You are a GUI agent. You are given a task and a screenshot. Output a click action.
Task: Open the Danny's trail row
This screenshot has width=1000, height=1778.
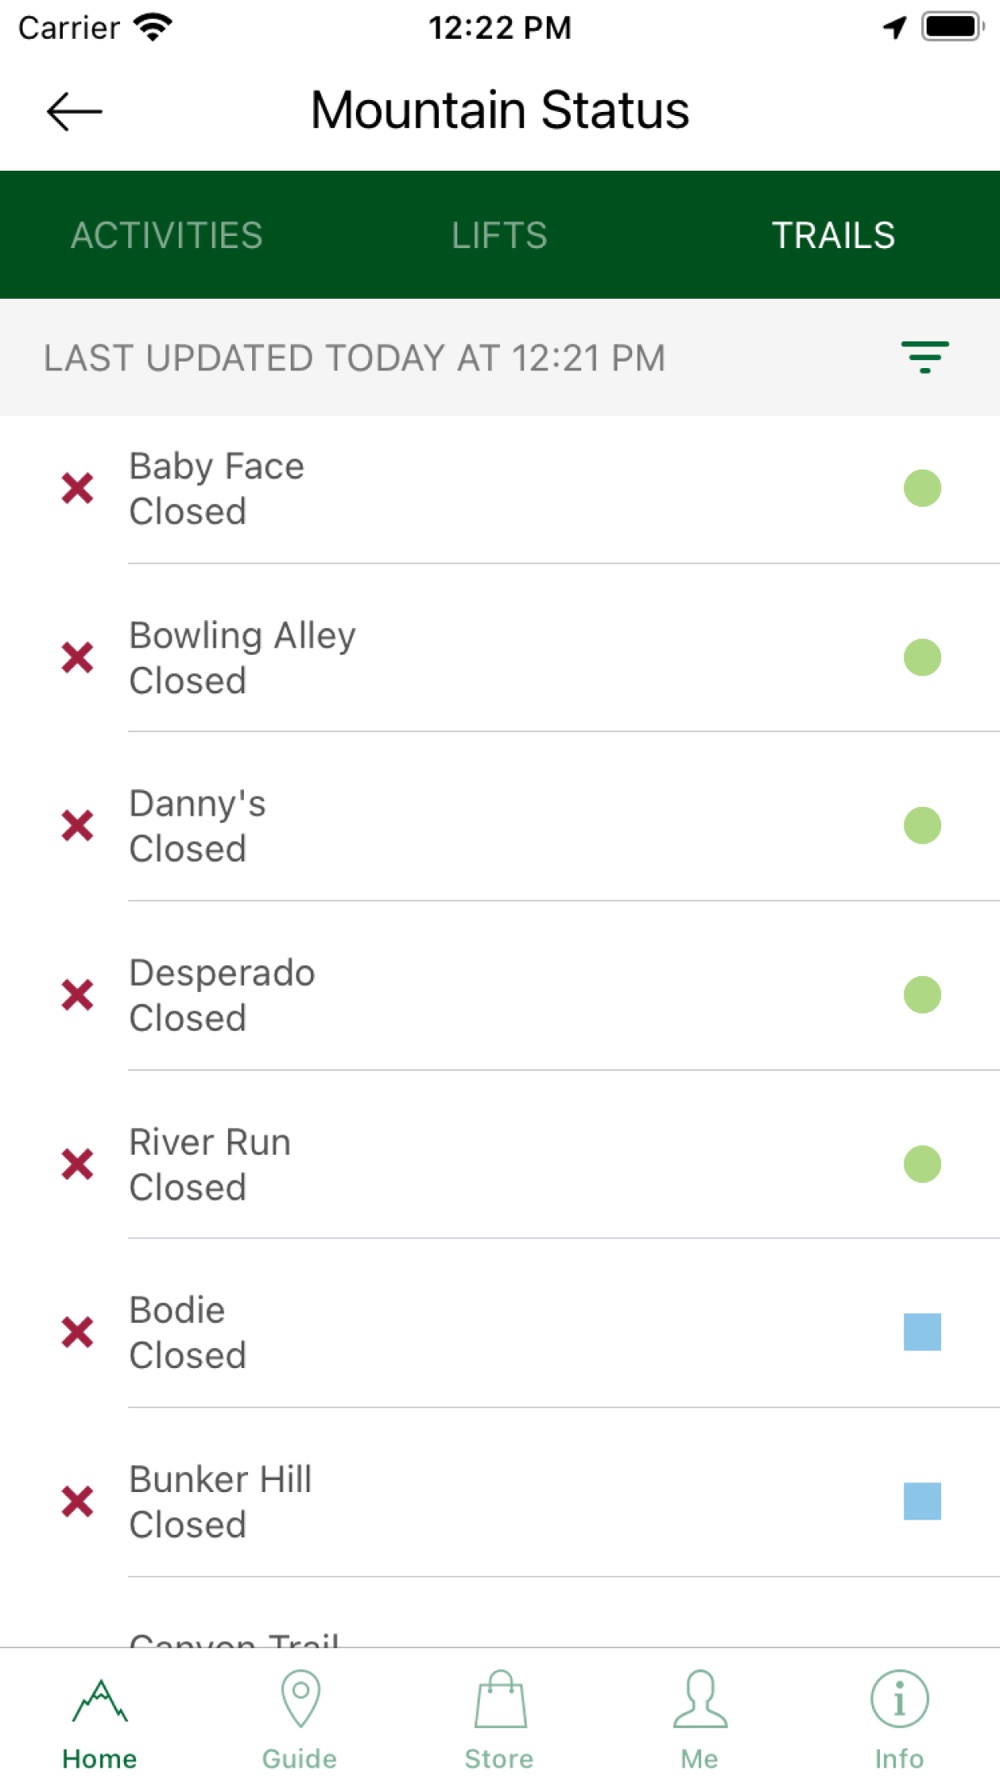[500, 826]
